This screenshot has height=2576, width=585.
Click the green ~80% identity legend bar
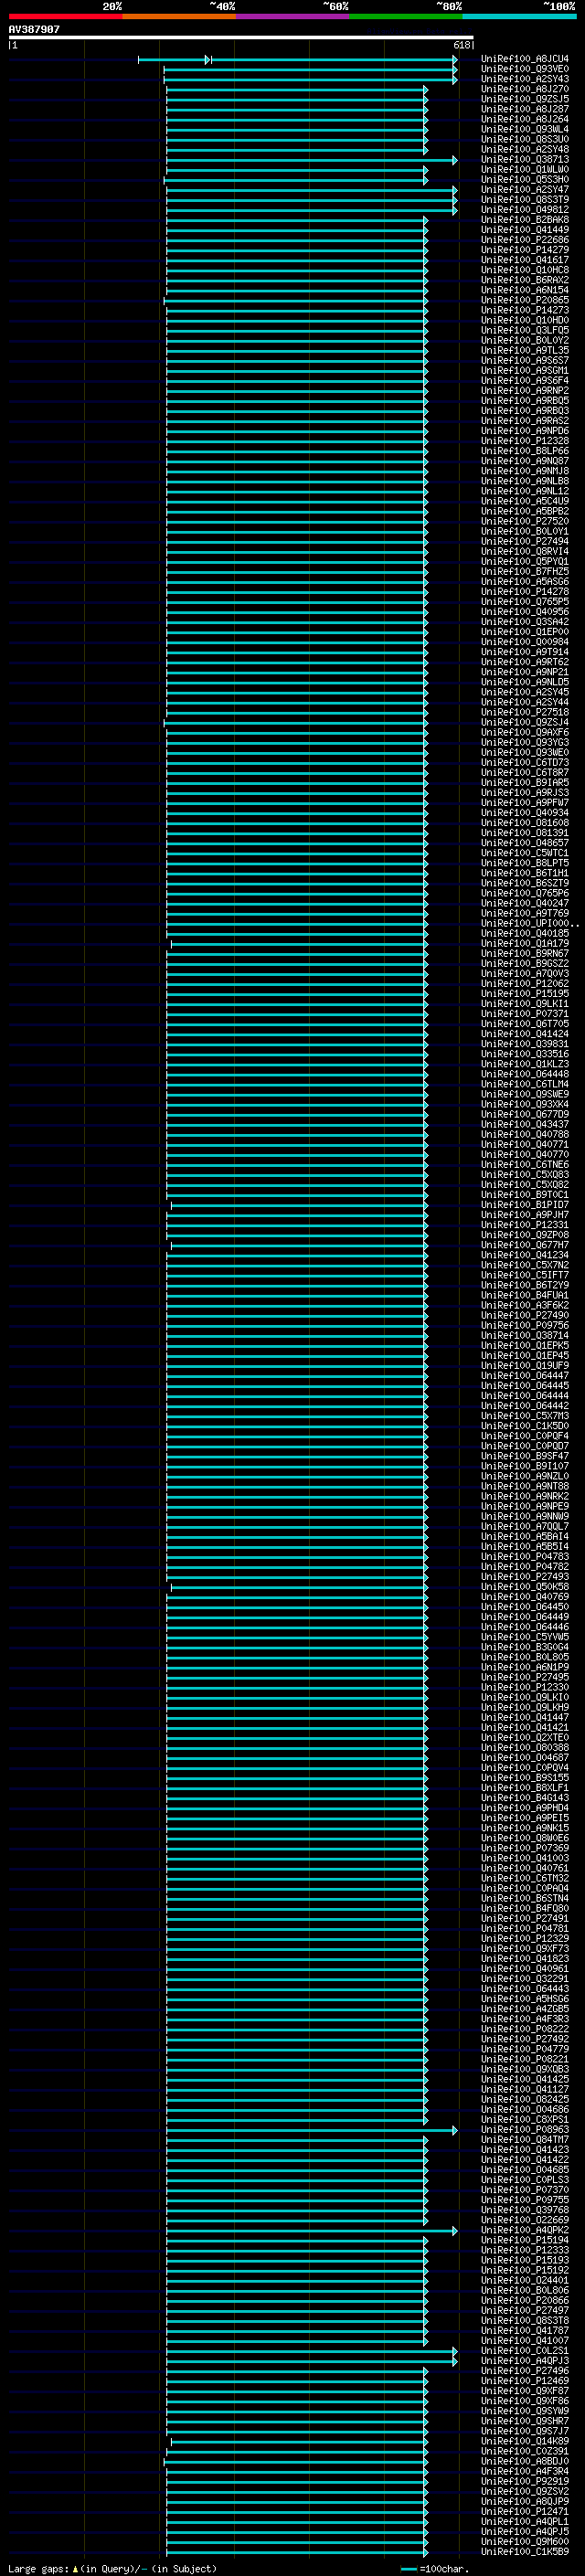tap(406, 16)
